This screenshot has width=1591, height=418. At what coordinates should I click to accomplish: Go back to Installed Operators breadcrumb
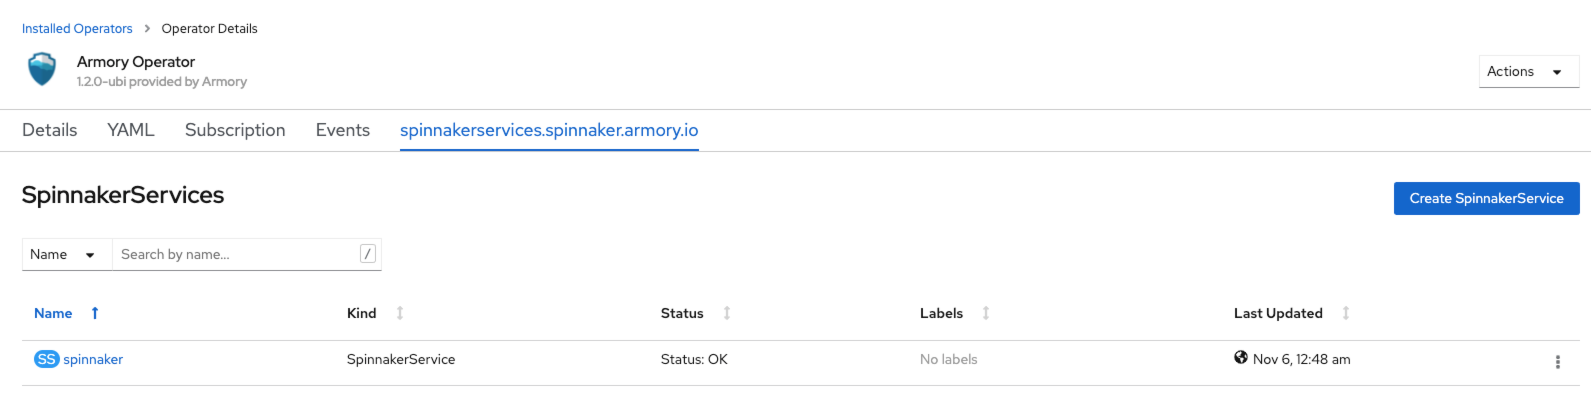click(x=77, y=28)
